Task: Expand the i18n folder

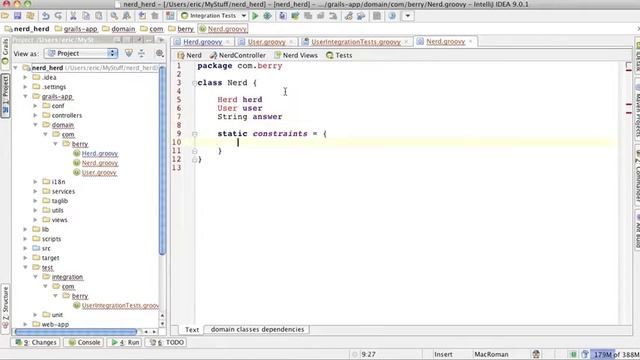Action: [36, 182]
